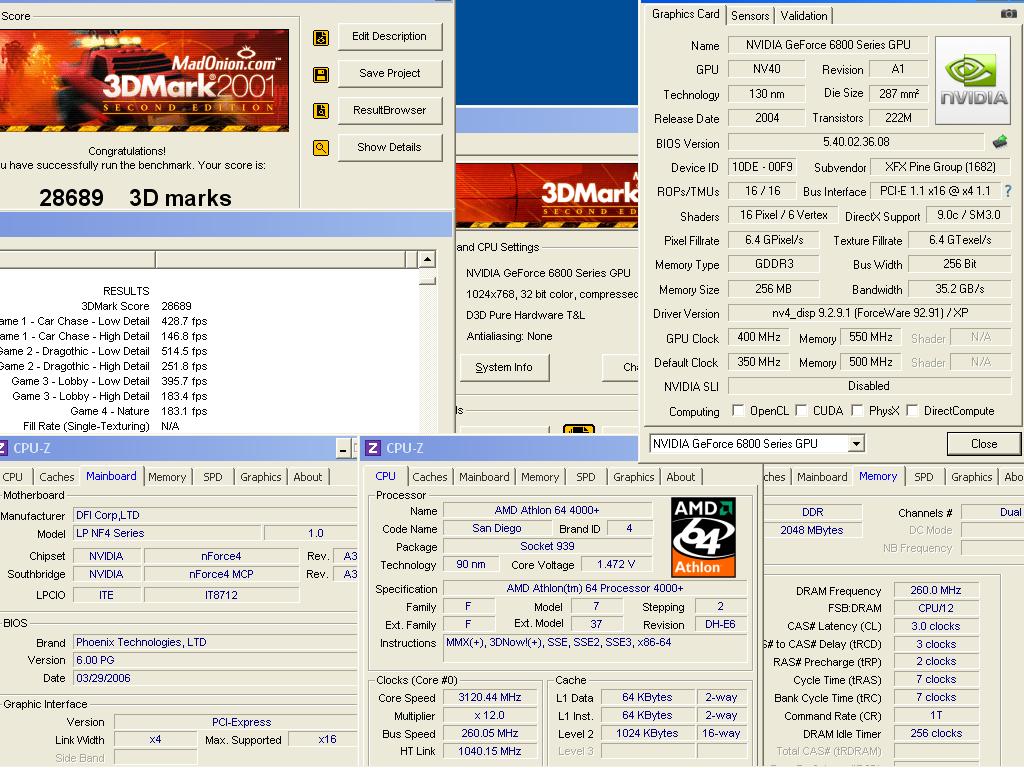Click the icon beside Edit Description
1024x768 pixels.
pyautogui.click(x=321, y=38)
